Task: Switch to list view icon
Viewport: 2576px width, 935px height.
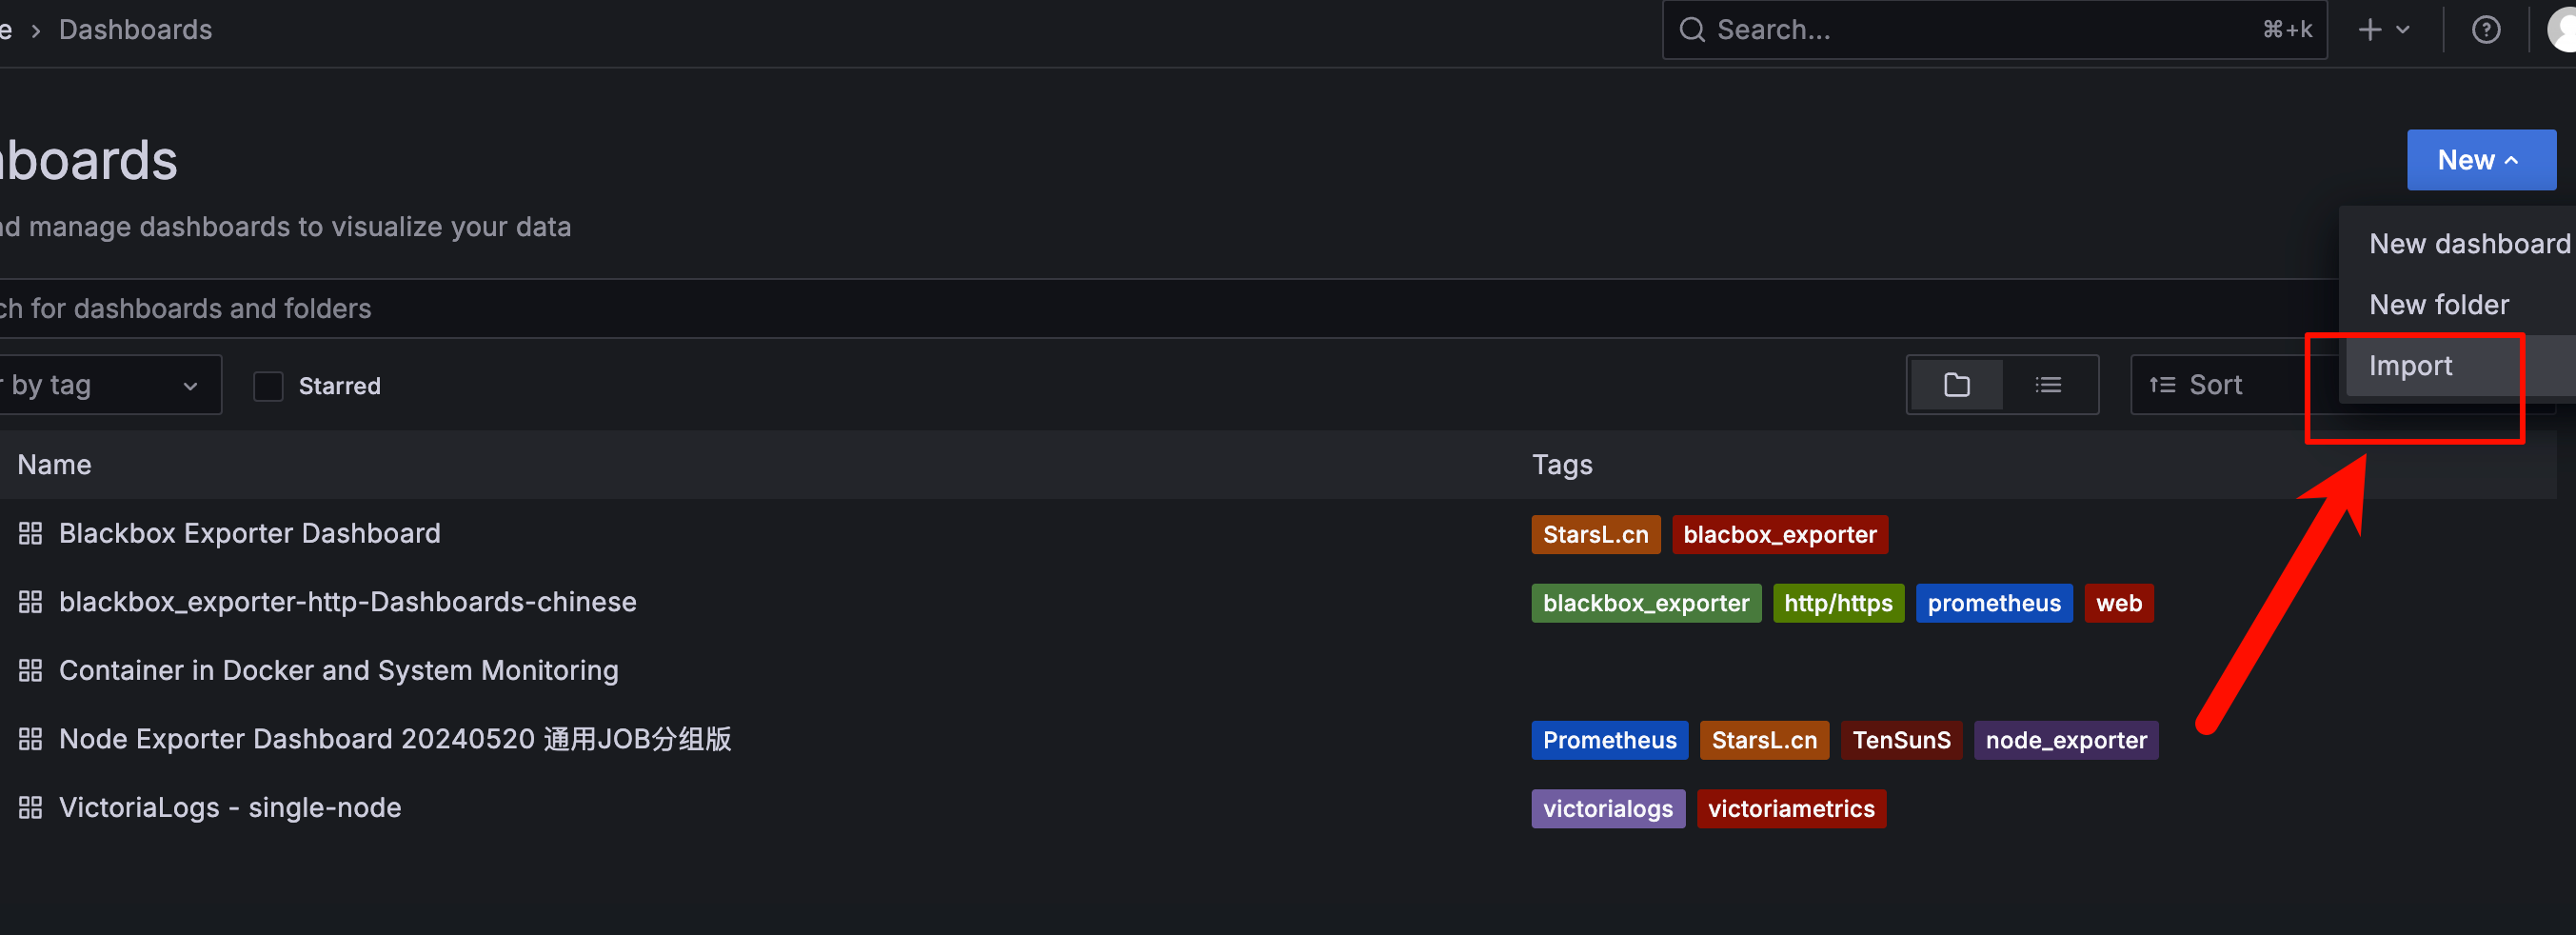Action: point(2047,385)
